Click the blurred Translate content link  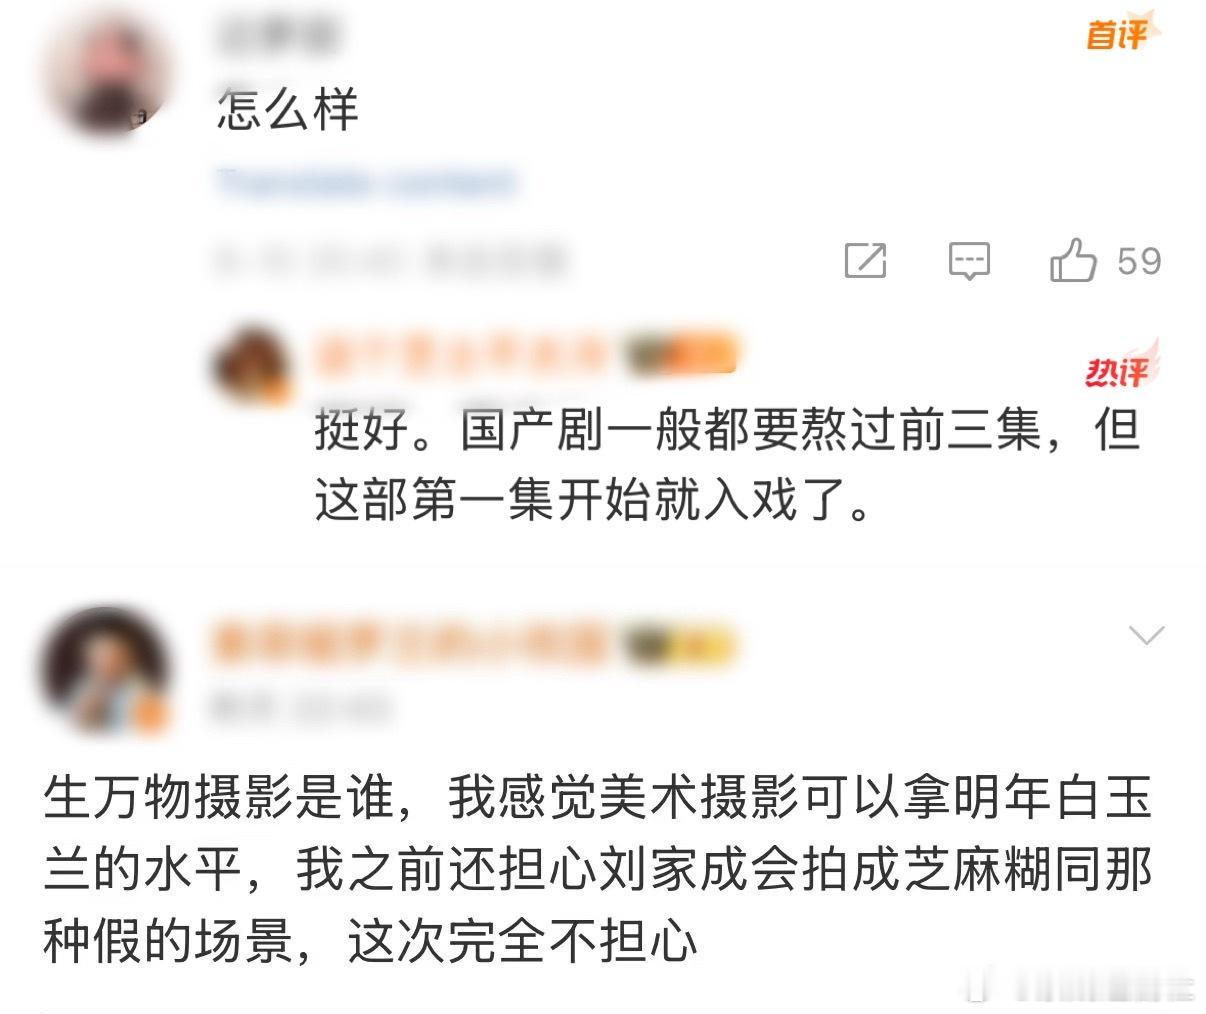(366, 183)
